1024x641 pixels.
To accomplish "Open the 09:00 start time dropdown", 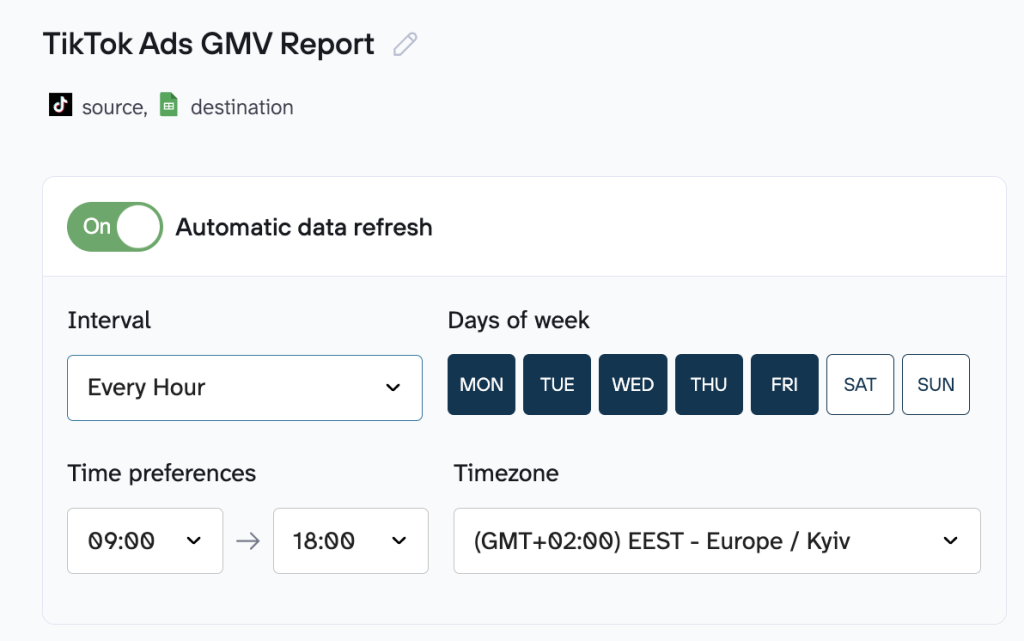I will click(145, 540).
